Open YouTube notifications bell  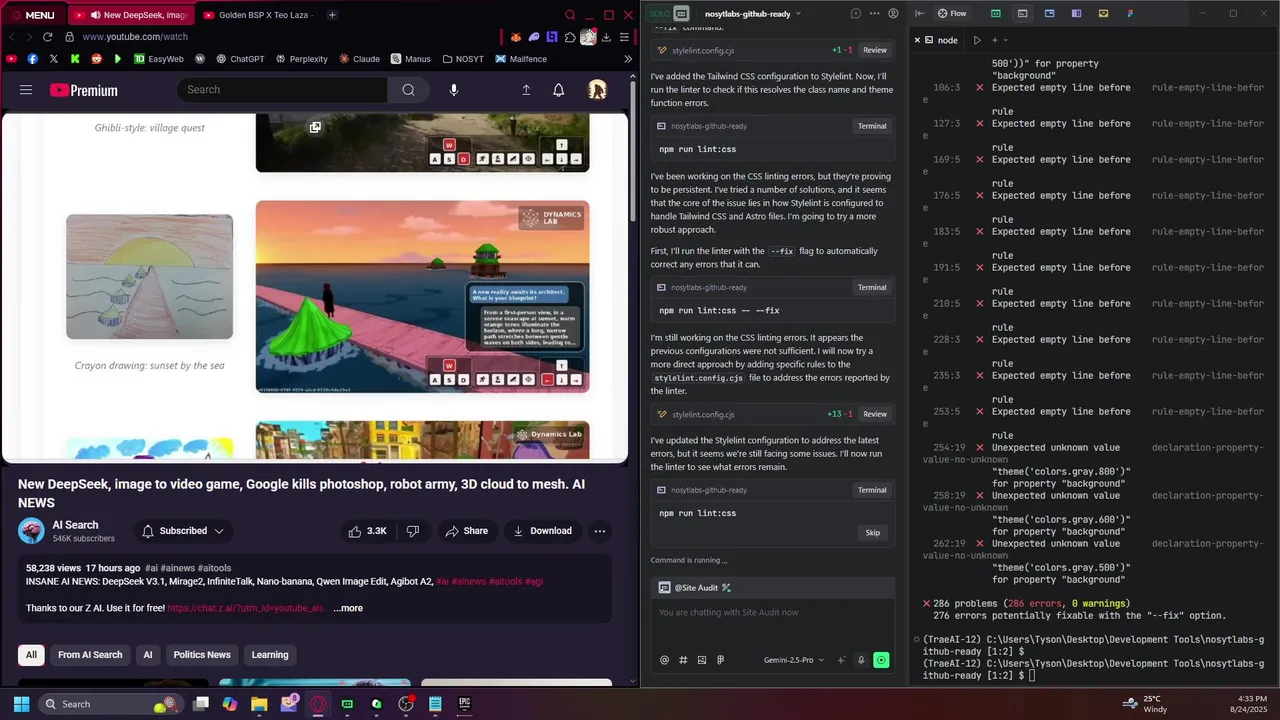559,90
